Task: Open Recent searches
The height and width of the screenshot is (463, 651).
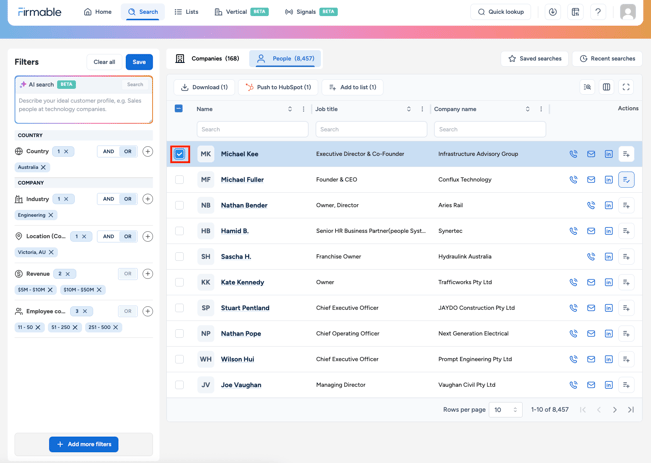Action: (607, 59)
